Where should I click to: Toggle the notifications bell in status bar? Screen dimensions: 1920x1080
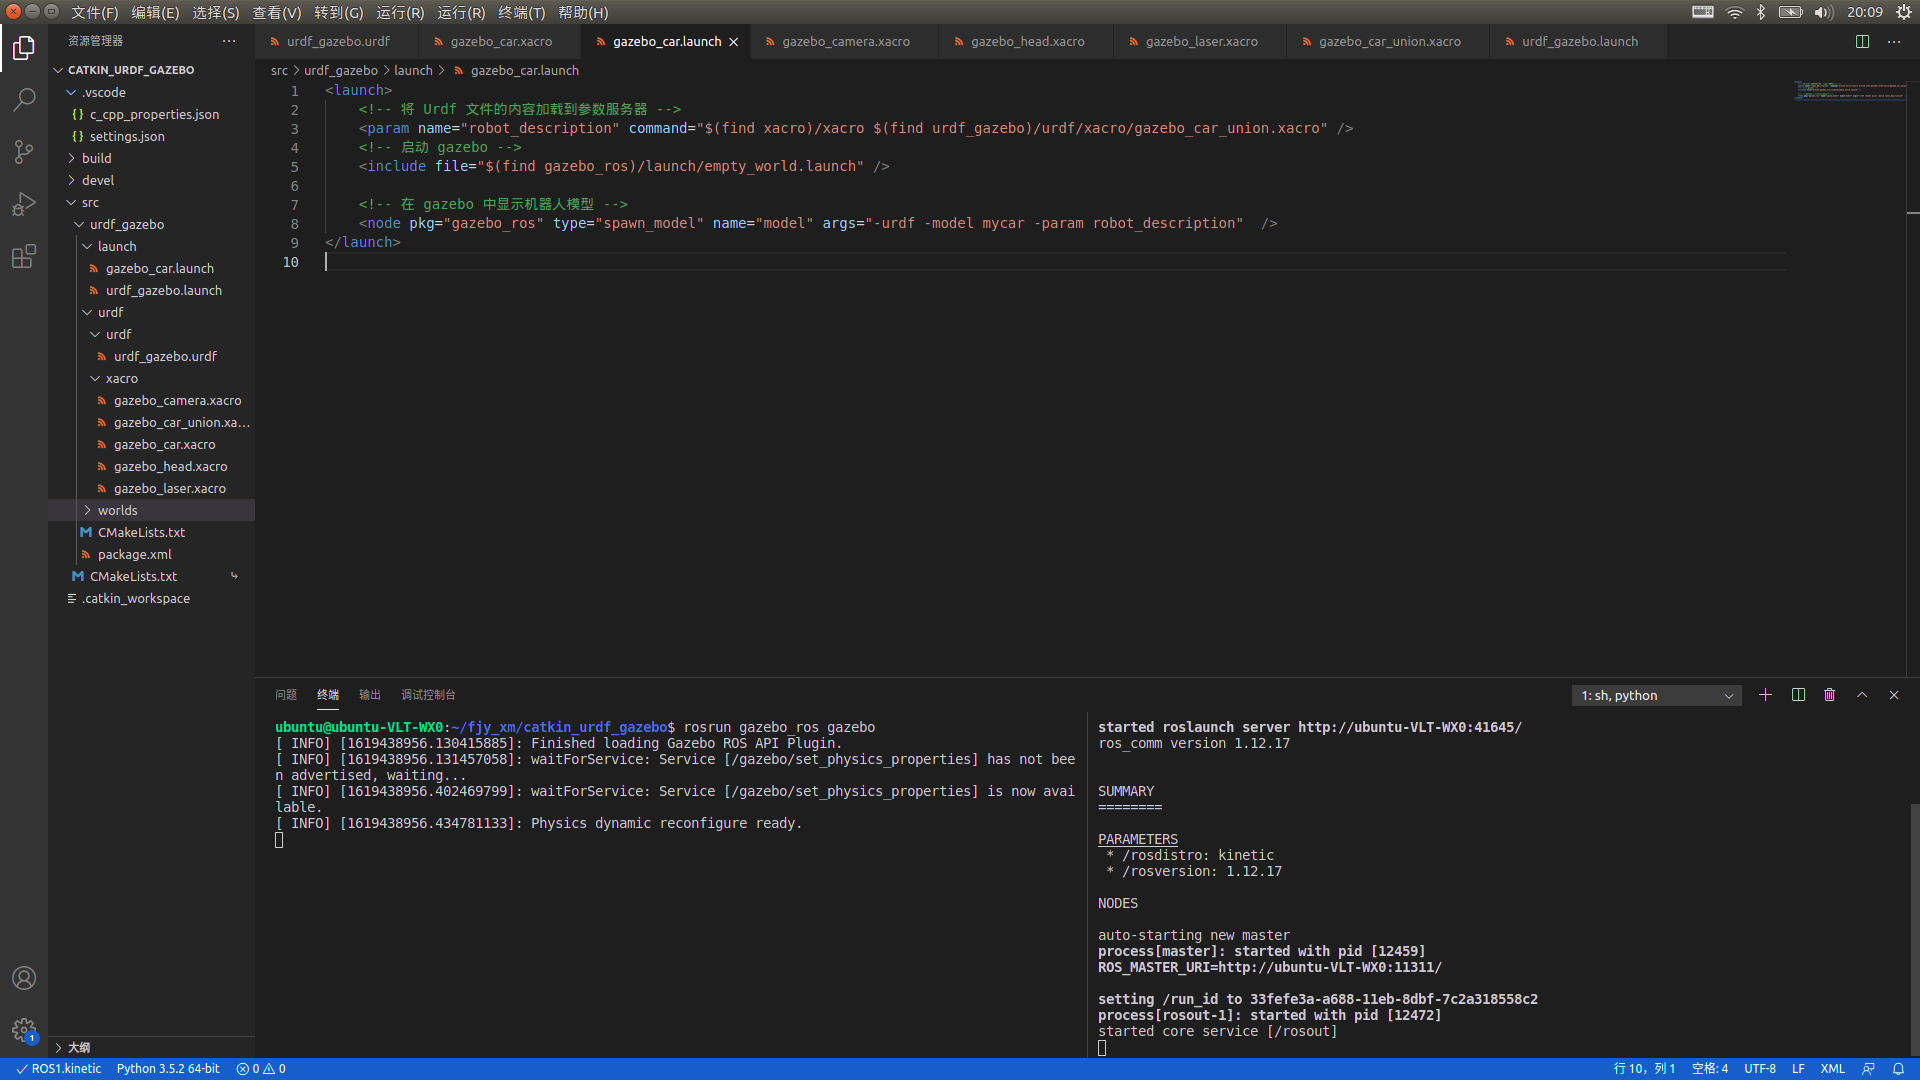[1898, 1069]
